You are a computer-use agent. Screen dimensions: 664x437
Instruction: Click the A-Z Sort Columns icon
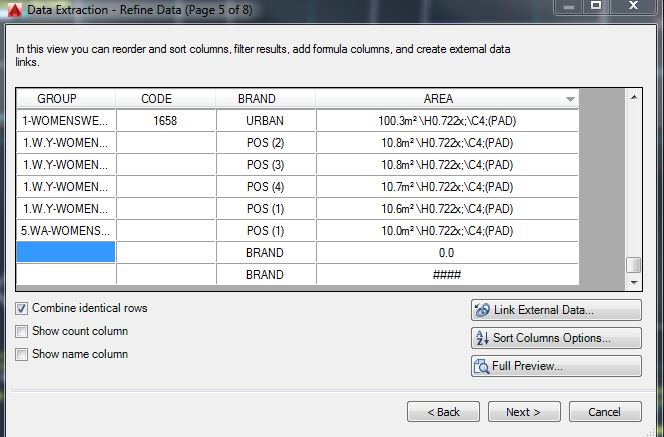click(482, 338)
